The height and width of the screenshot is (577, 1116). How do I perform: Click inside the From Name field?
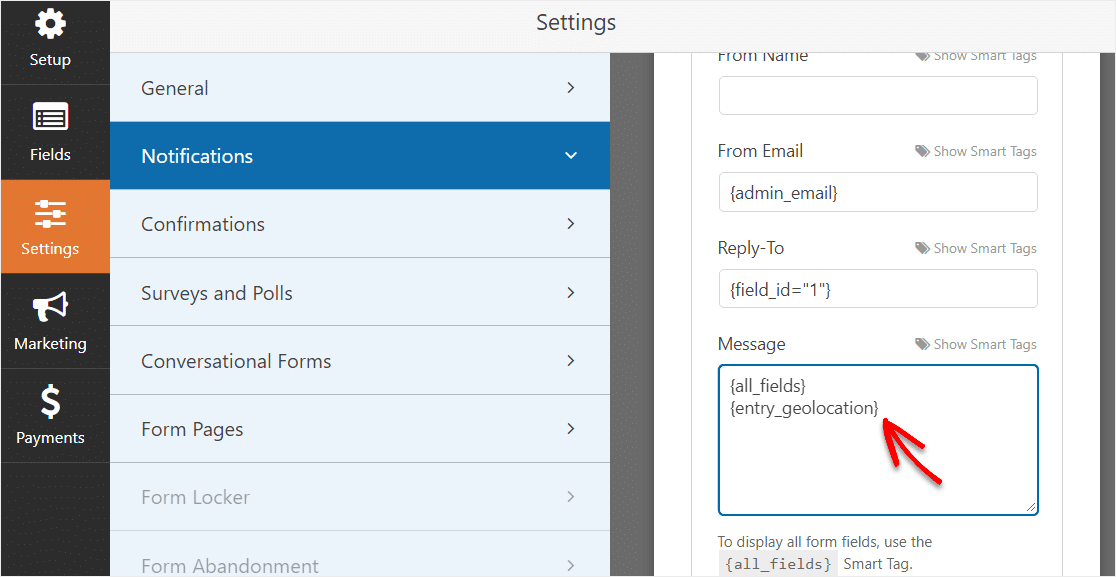[877, 96]
